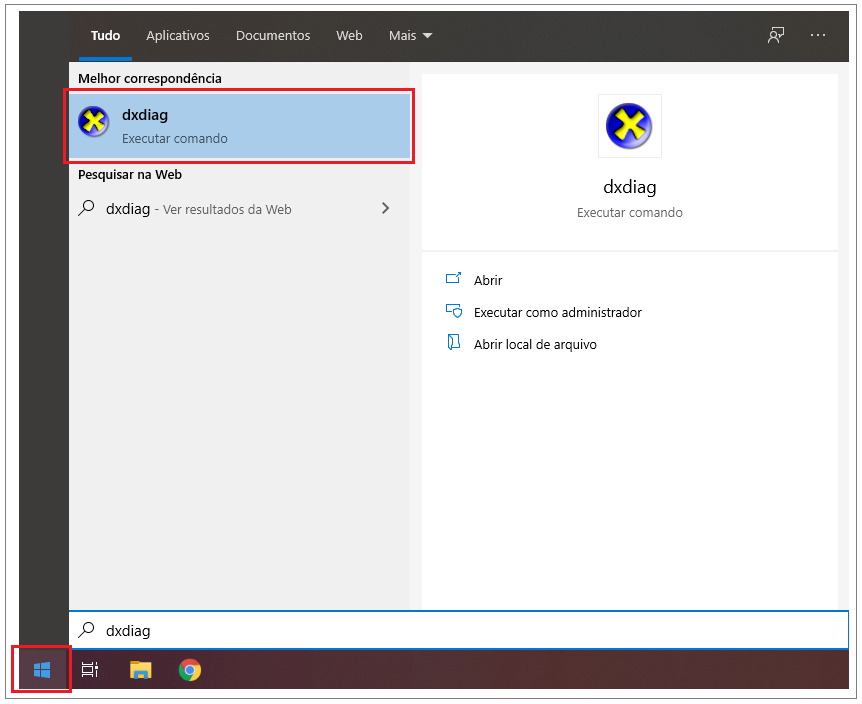This screenshot has height=704, width=862.
Task: Select the Documentos tab
Action: tap(273, 35)
